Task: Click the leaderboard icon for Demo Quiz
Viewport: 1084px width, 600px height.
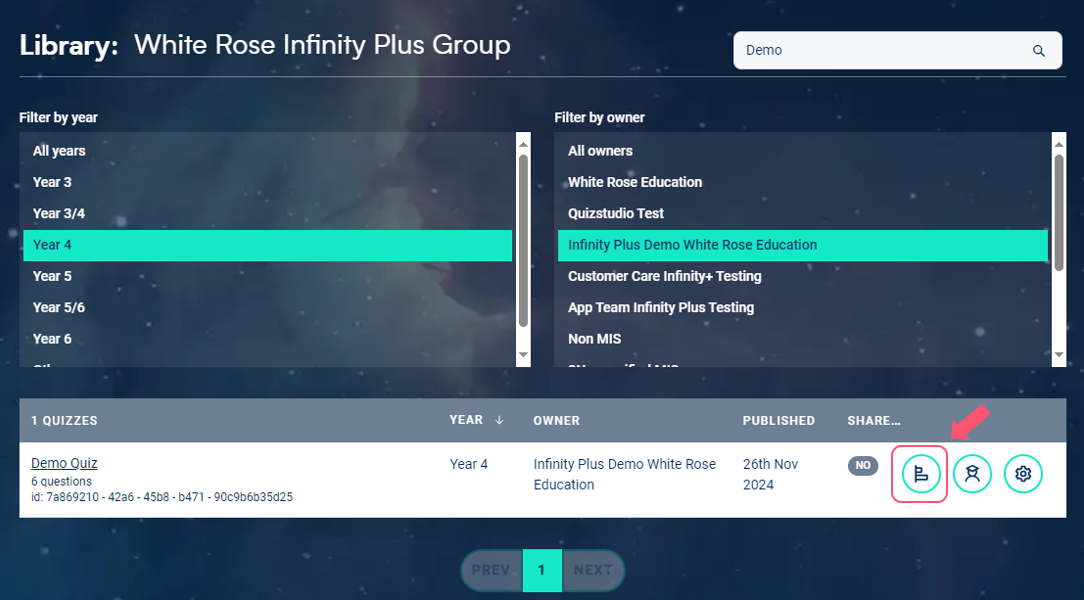Action: [x=920, y=474]
